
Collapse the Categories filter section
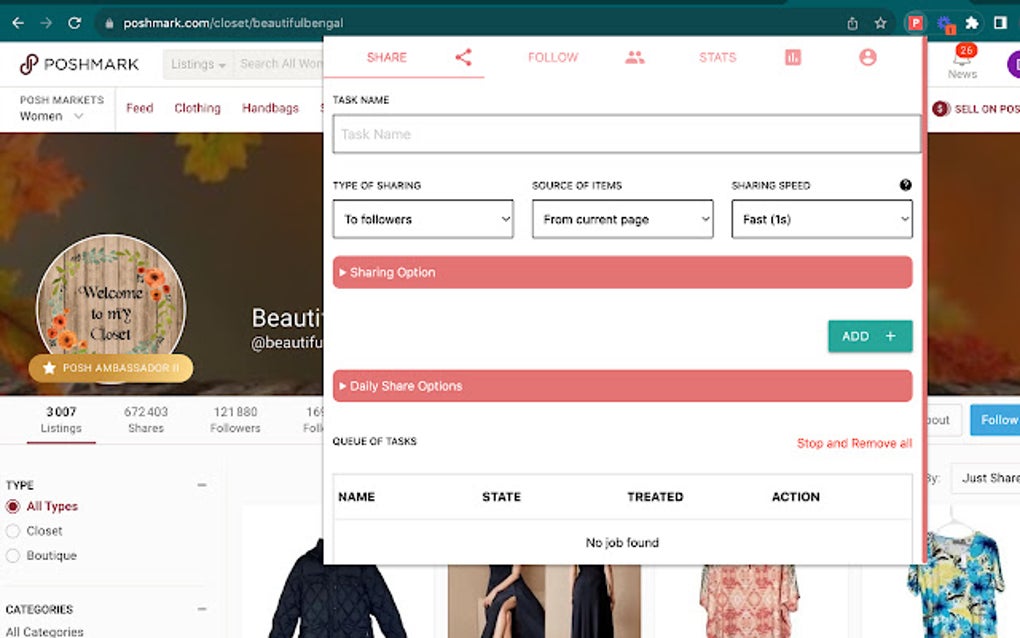(202, 609)
